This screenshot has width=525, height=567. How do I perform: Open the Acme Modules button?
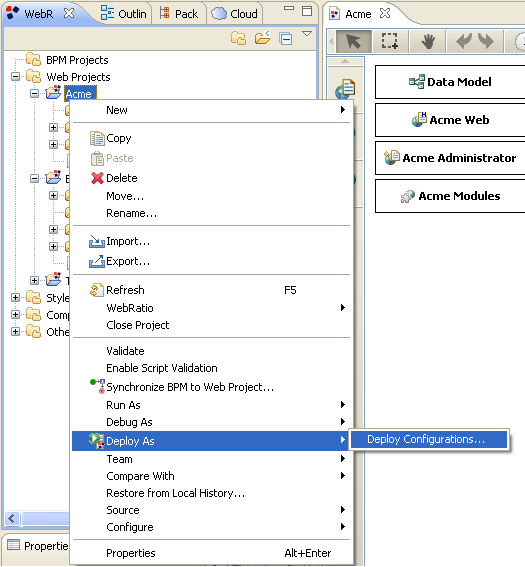(x=450, y=196)
